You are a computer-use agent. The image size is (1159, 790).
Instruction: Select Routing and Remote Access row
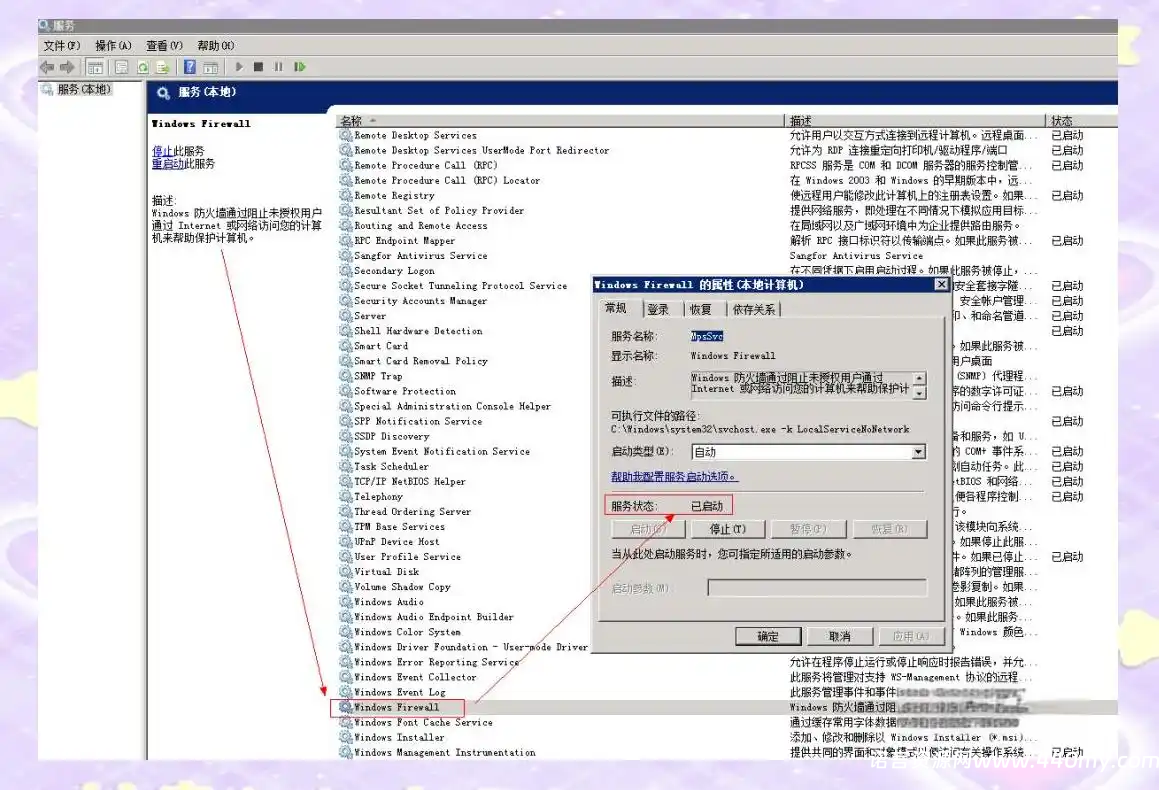421,225
